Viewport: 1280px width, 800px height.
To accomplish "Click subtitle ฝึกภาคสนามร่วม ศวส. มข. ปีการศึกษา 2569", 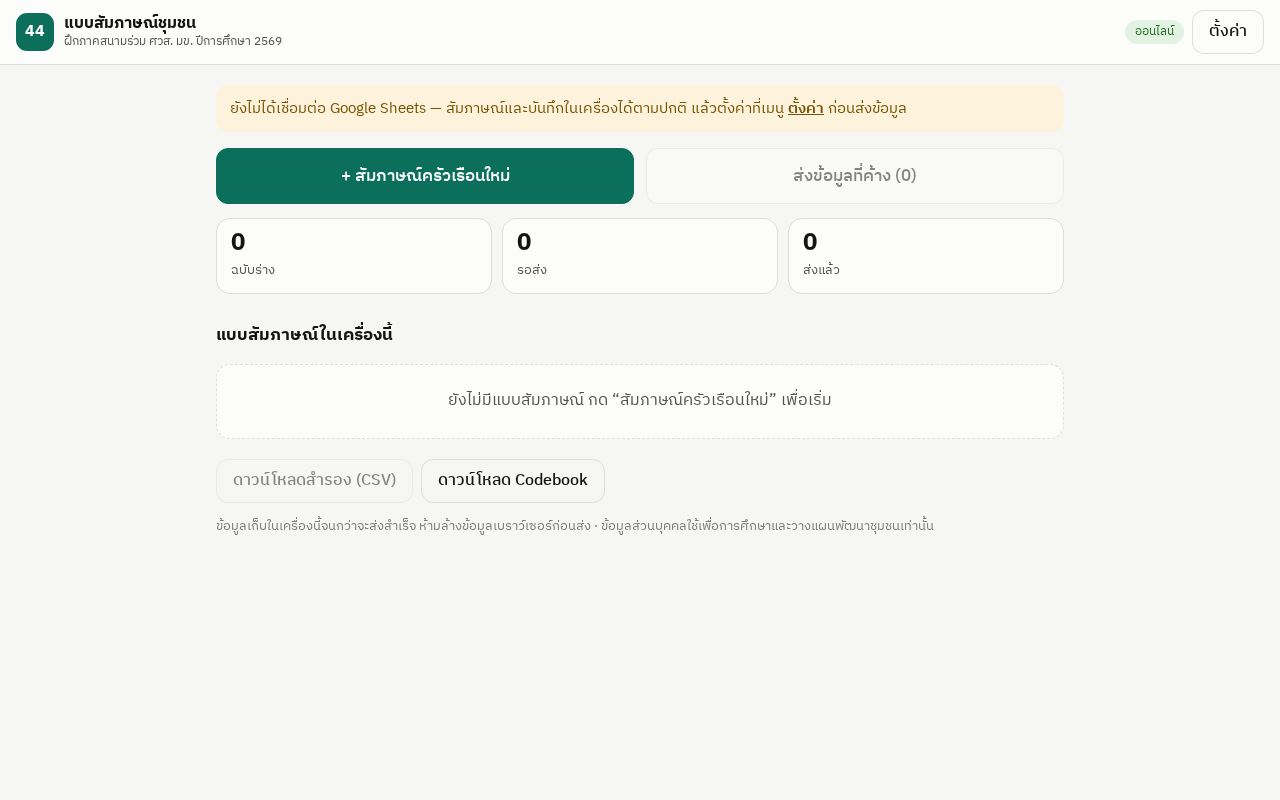I will click(x=173, y=42).
